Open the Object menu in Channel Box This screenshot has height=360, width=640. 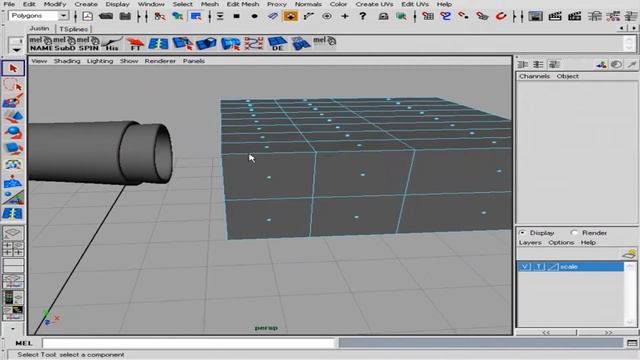pos(568,76)
